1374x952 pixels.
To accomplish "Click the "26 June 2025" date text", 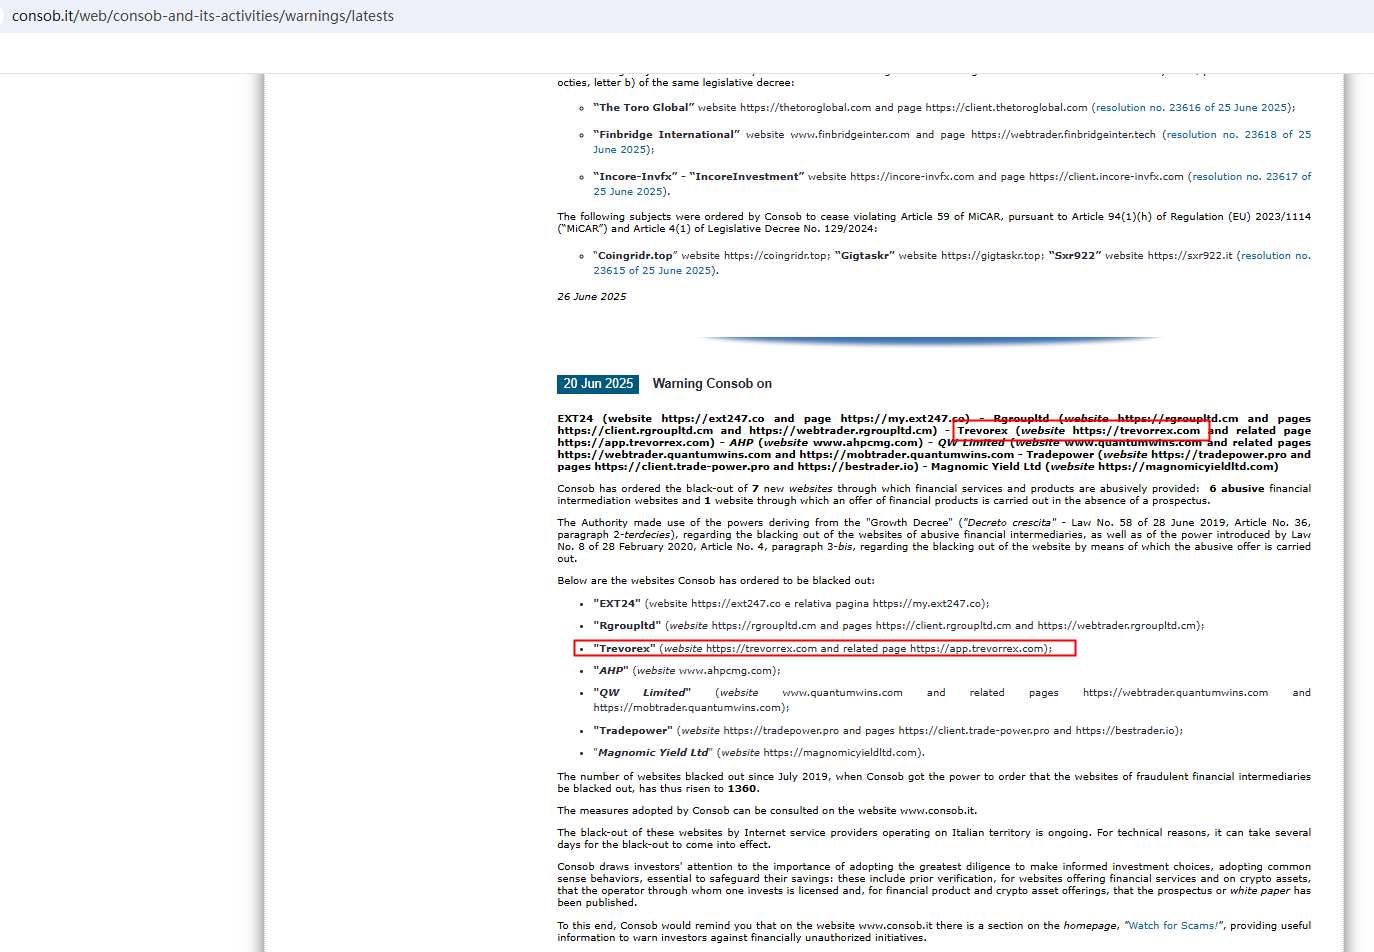I will [592, 297].
